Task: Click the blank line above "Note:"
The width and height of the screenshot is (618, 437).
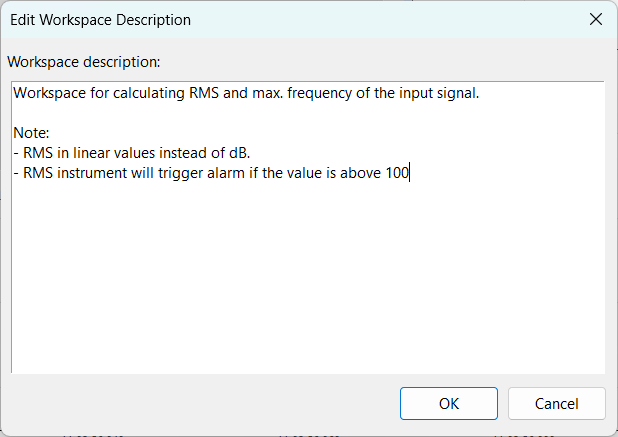Action: click(200, 114)
